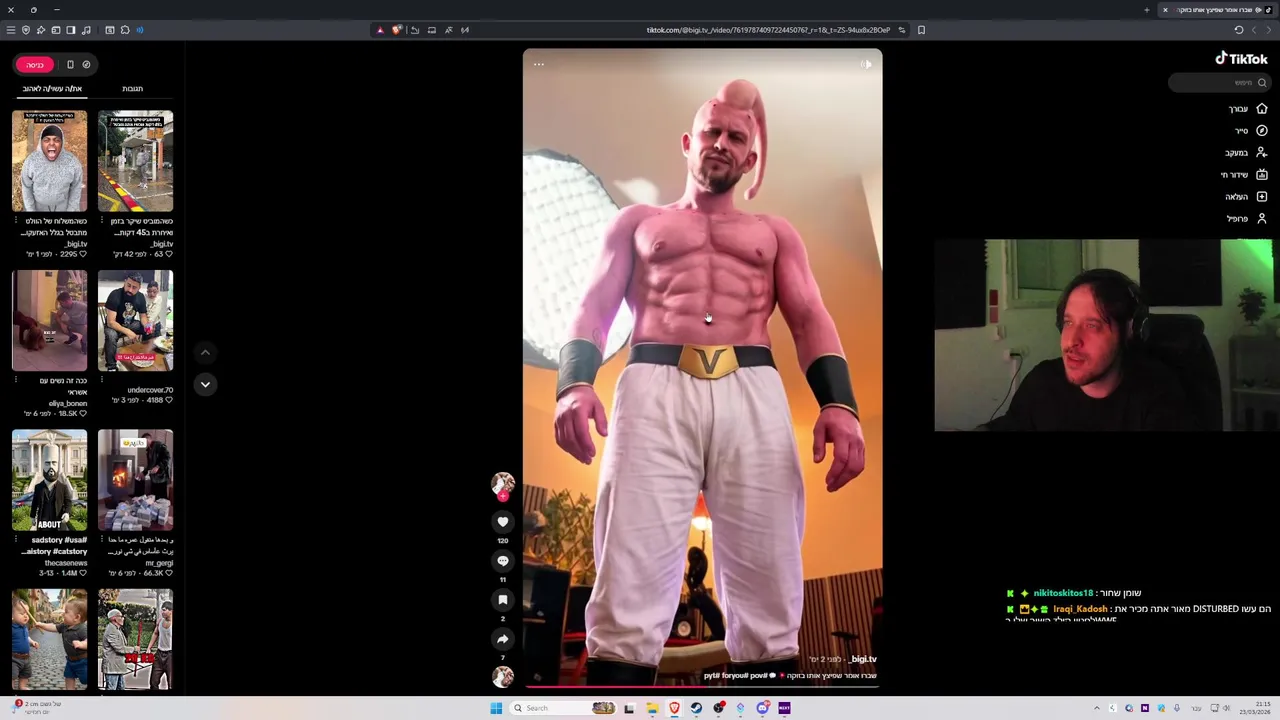Open the LIVE item in the TikTok sidebar
The width and height of the screenshot is (1280, 720).
pyautogui.click(x=1244, y=174)
